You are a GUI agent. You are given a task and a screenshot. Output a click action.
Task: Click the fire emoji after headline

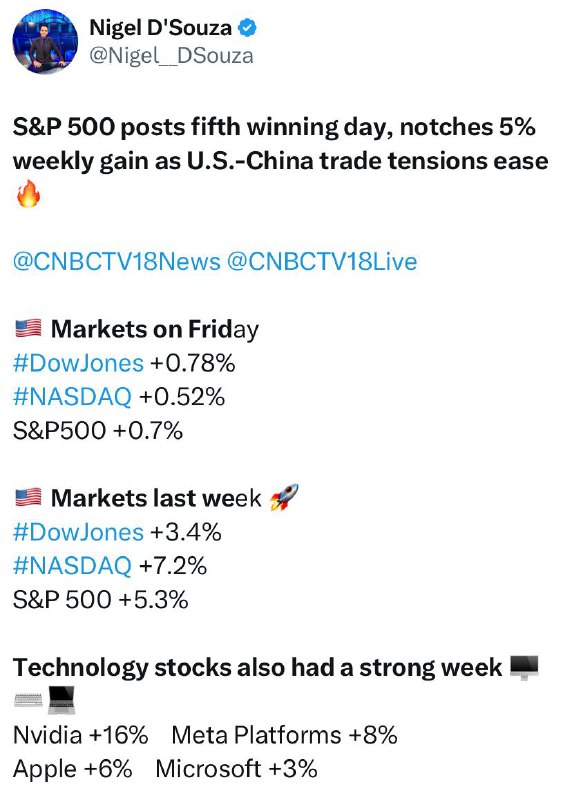coord(28,193)
